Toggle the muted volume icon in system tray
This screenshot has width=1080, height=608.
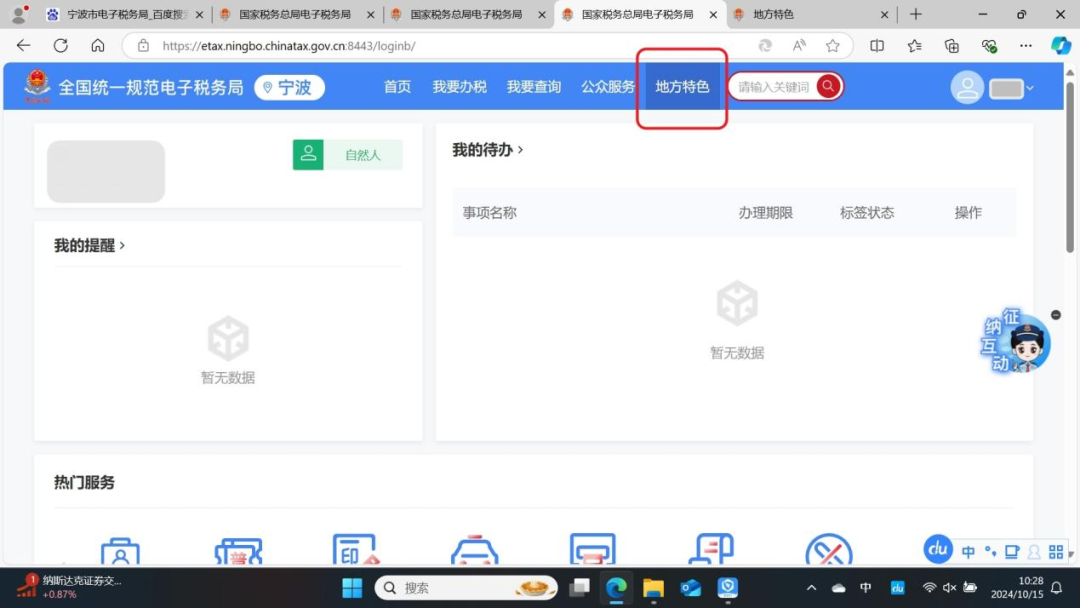949,588
